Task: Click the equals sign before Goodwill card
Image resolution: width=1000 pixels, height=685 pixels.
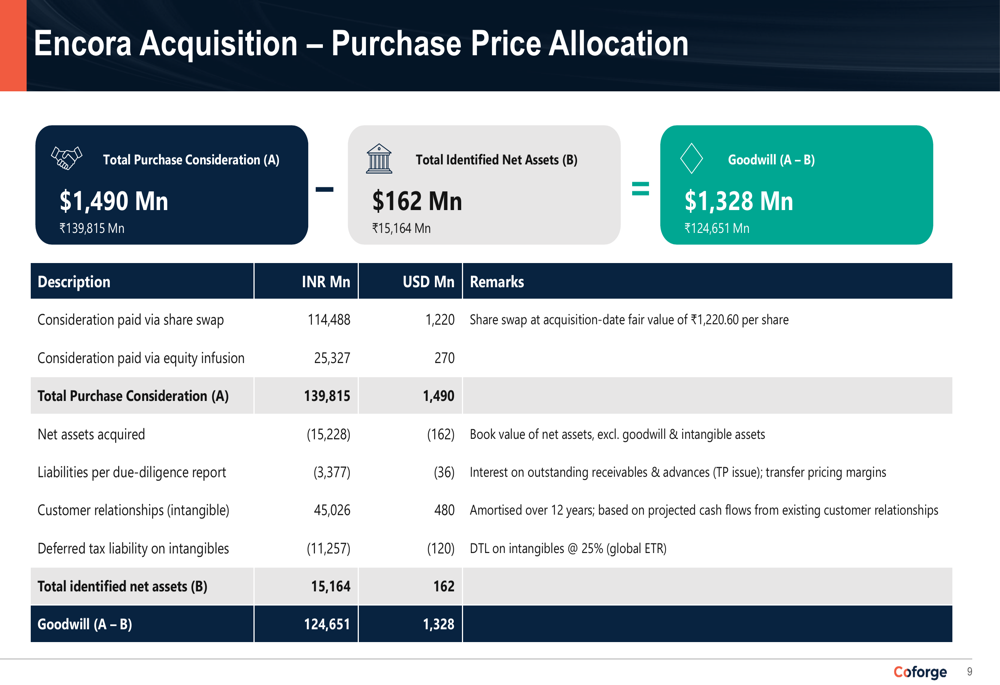Action: (x=640, y=188)
